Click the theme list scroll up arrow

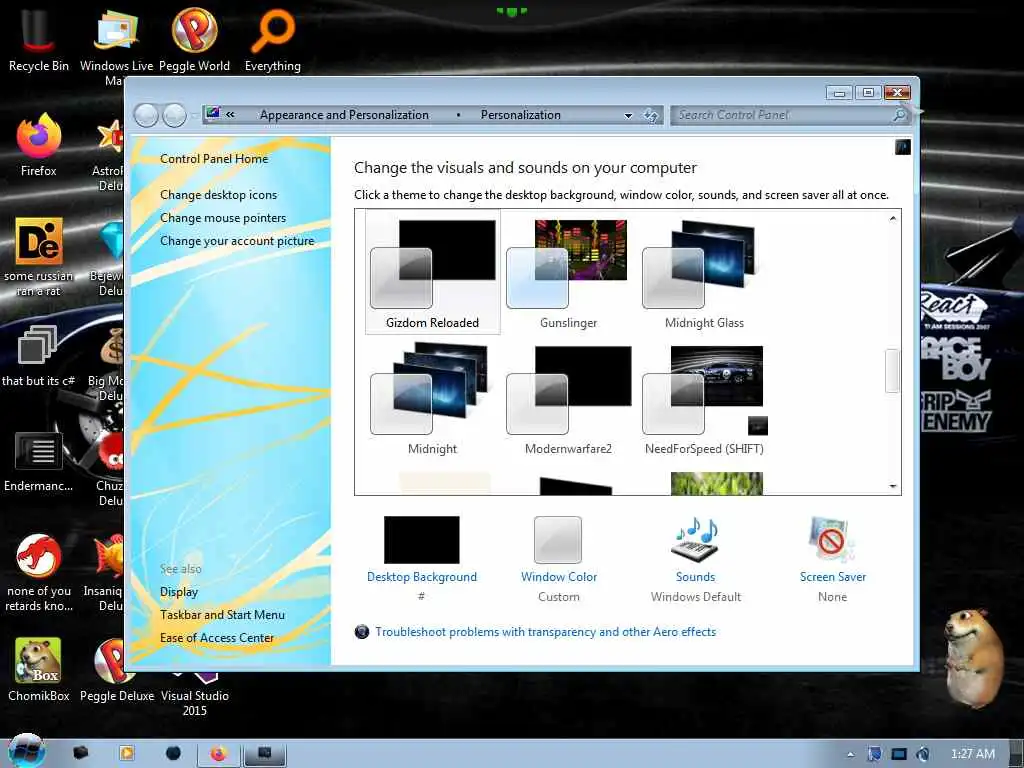click(x=892, y=219)
